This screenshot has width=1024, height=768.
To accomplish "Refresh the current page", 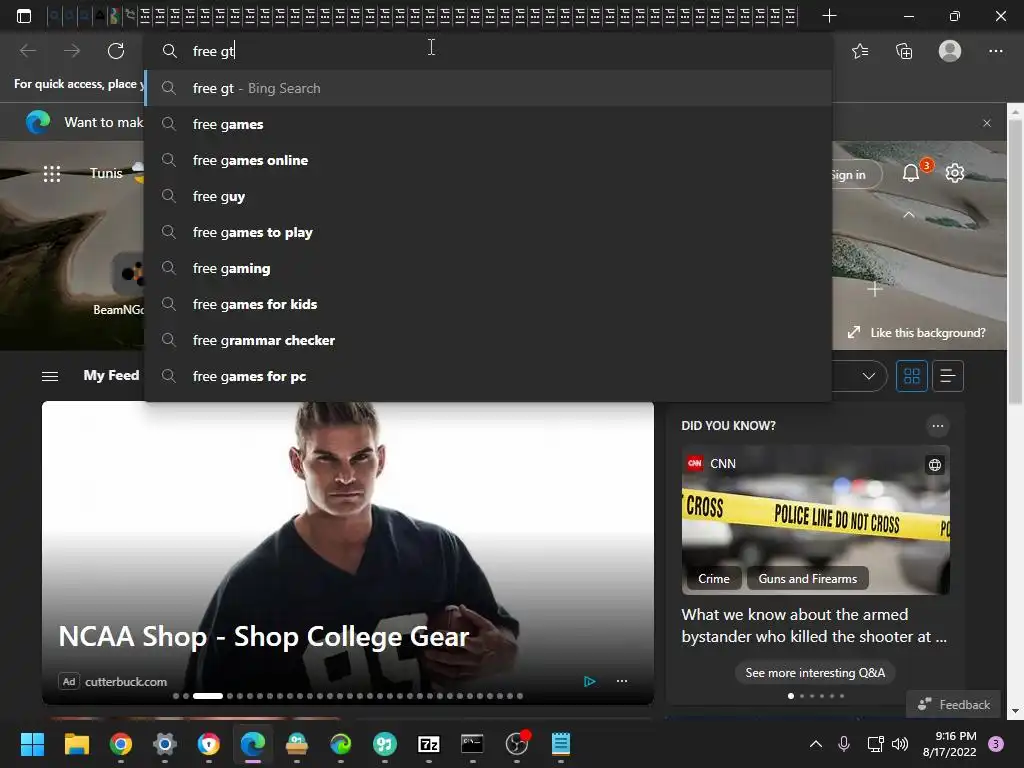I will [x=116, y=51].
